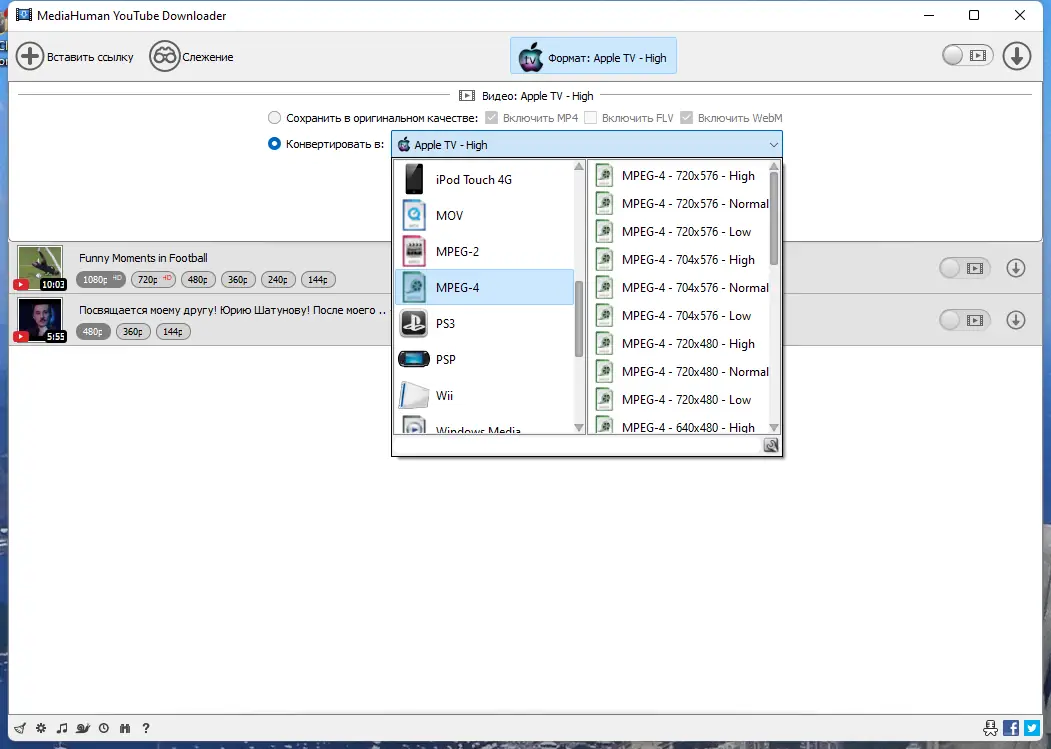Pick preset MPEG-4 - 704x576 - Low
The image size is (1051, 749).
[680, 316]
